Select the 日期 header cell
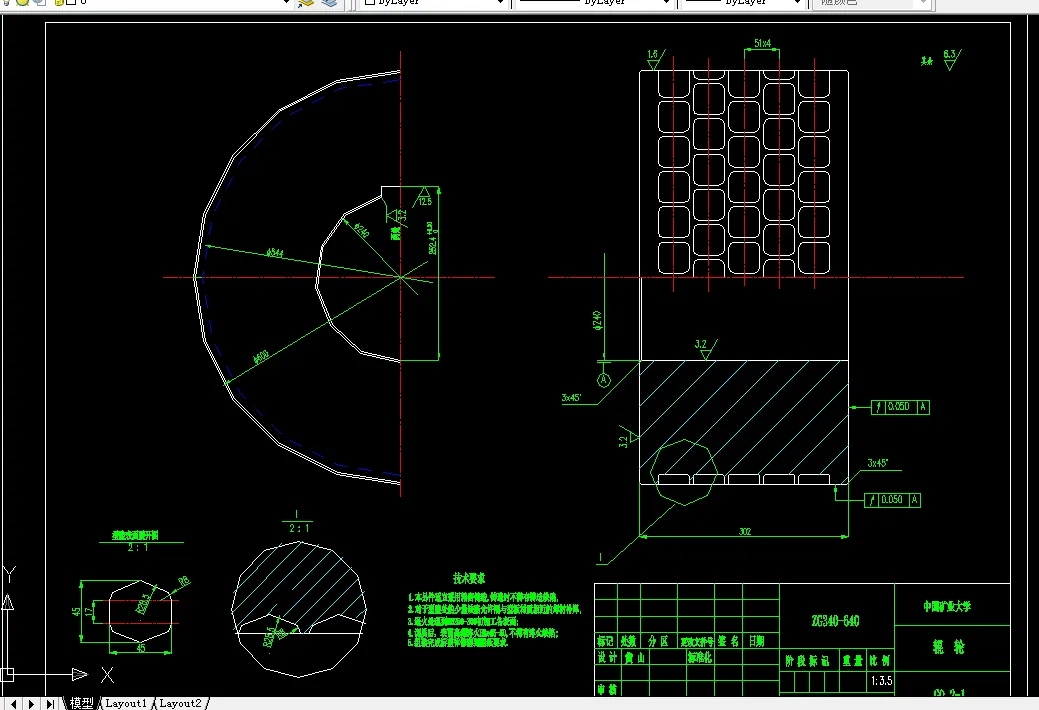The image size is (1039, 710). pyautogui.click(x=756, y=640)
